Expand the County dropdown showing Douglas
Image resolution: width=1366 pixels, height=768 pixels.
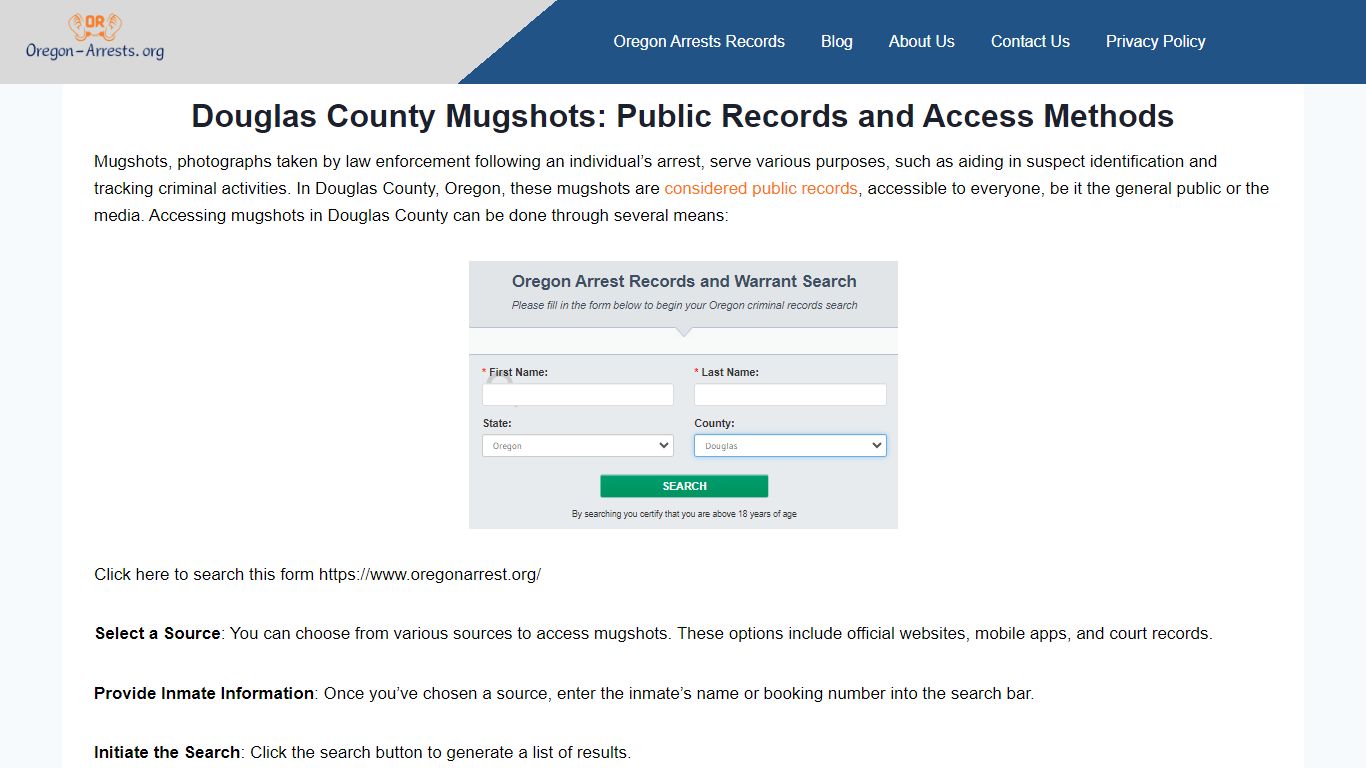(x=790, y=446)
